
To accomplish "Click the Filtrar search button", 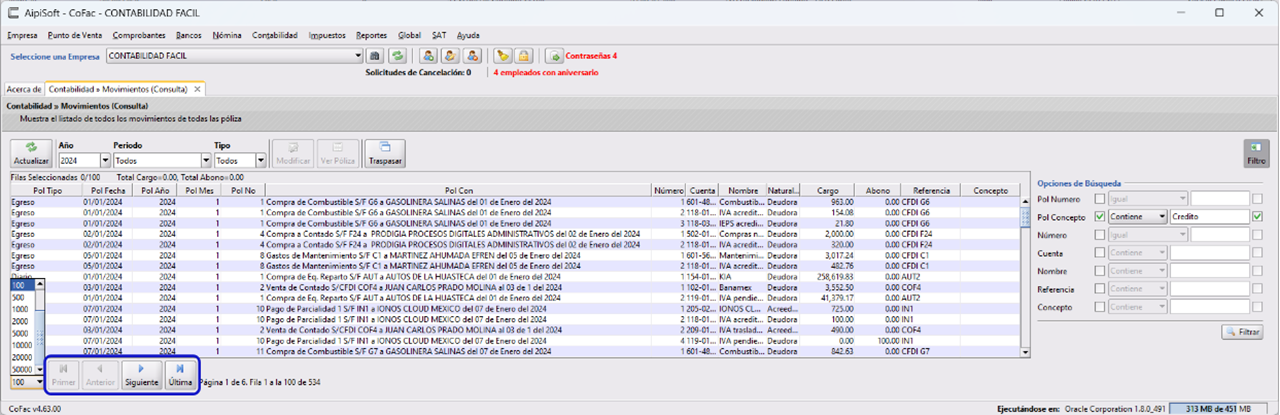I will point(1243,331).
